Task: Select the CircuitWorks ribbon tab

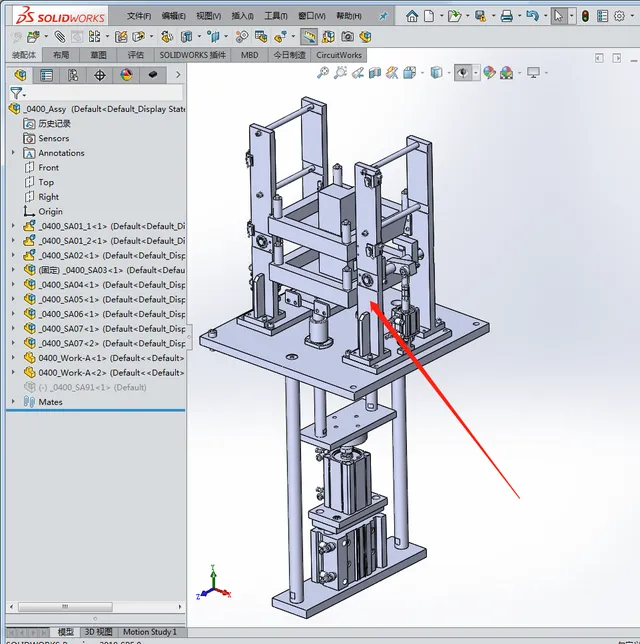Action: tap(339, 55)
